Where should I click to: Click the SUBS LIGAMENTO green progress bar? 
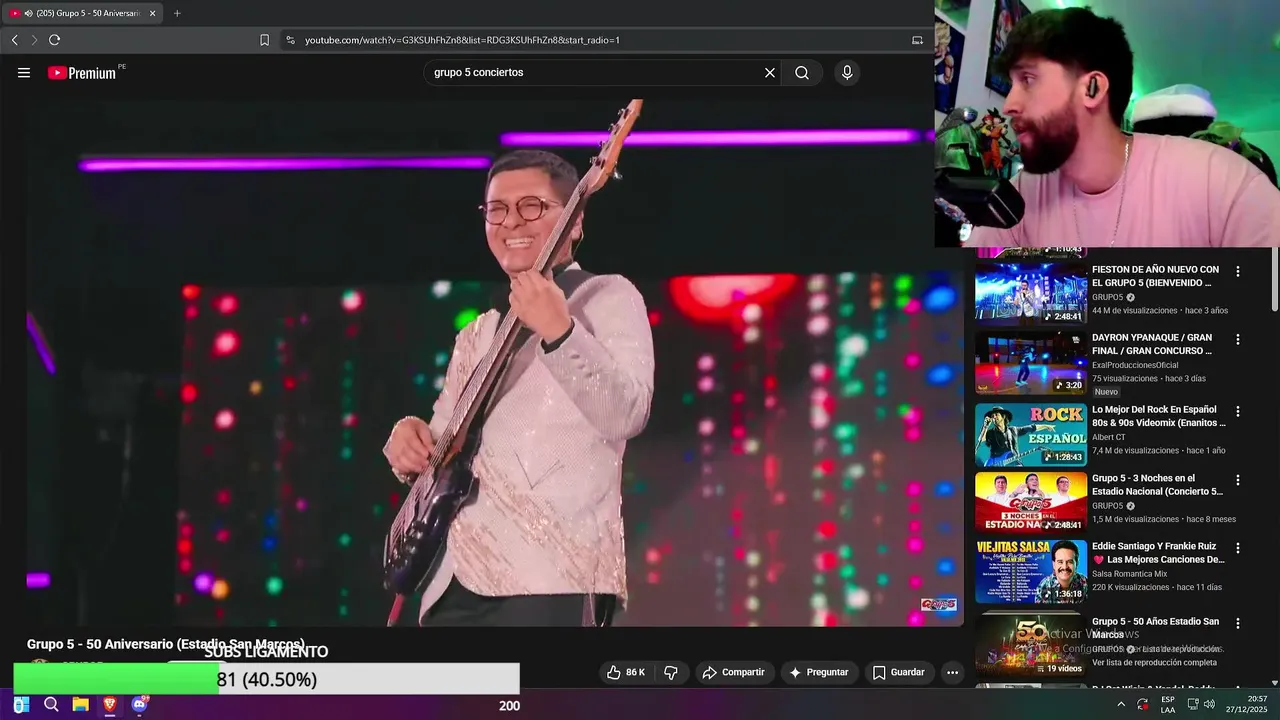(116, 679)
